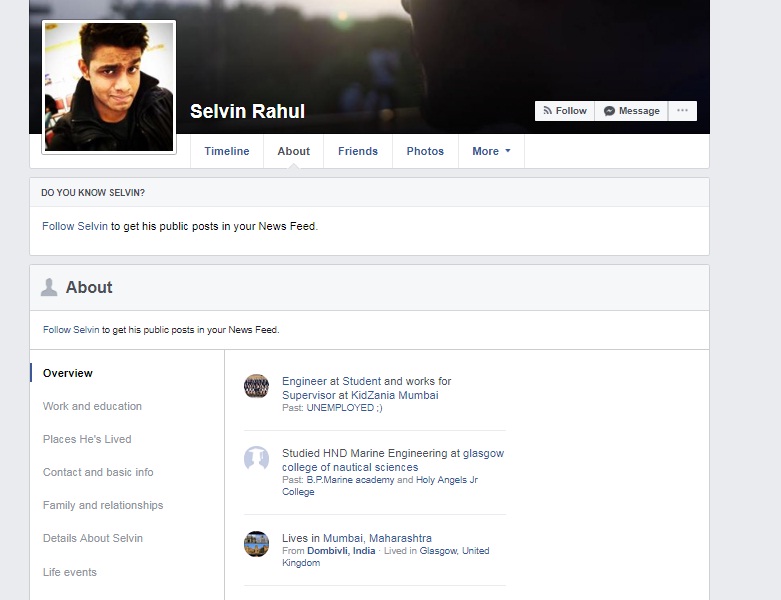Select Contact and basic info
Viewport: 781px width, 600px height.
click(x=98, y=472)
